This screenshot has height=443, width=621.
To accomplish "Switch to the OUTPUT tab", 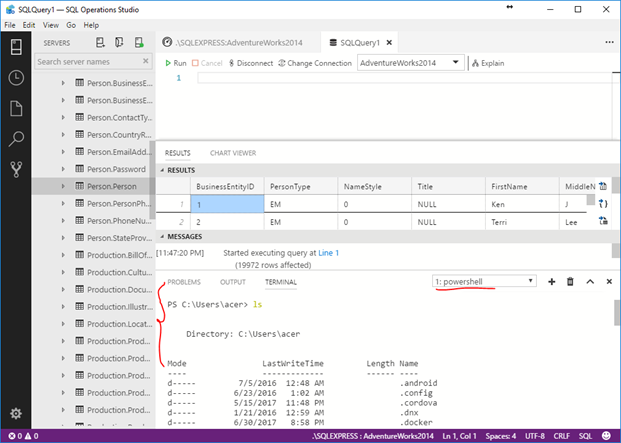I will (x=233, y=282).
